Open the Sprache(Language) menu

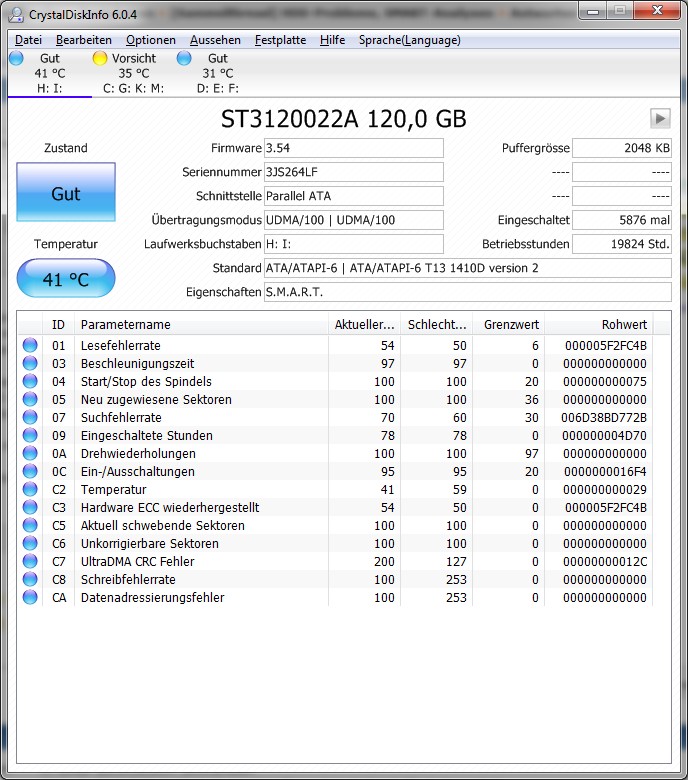(409, 40)
